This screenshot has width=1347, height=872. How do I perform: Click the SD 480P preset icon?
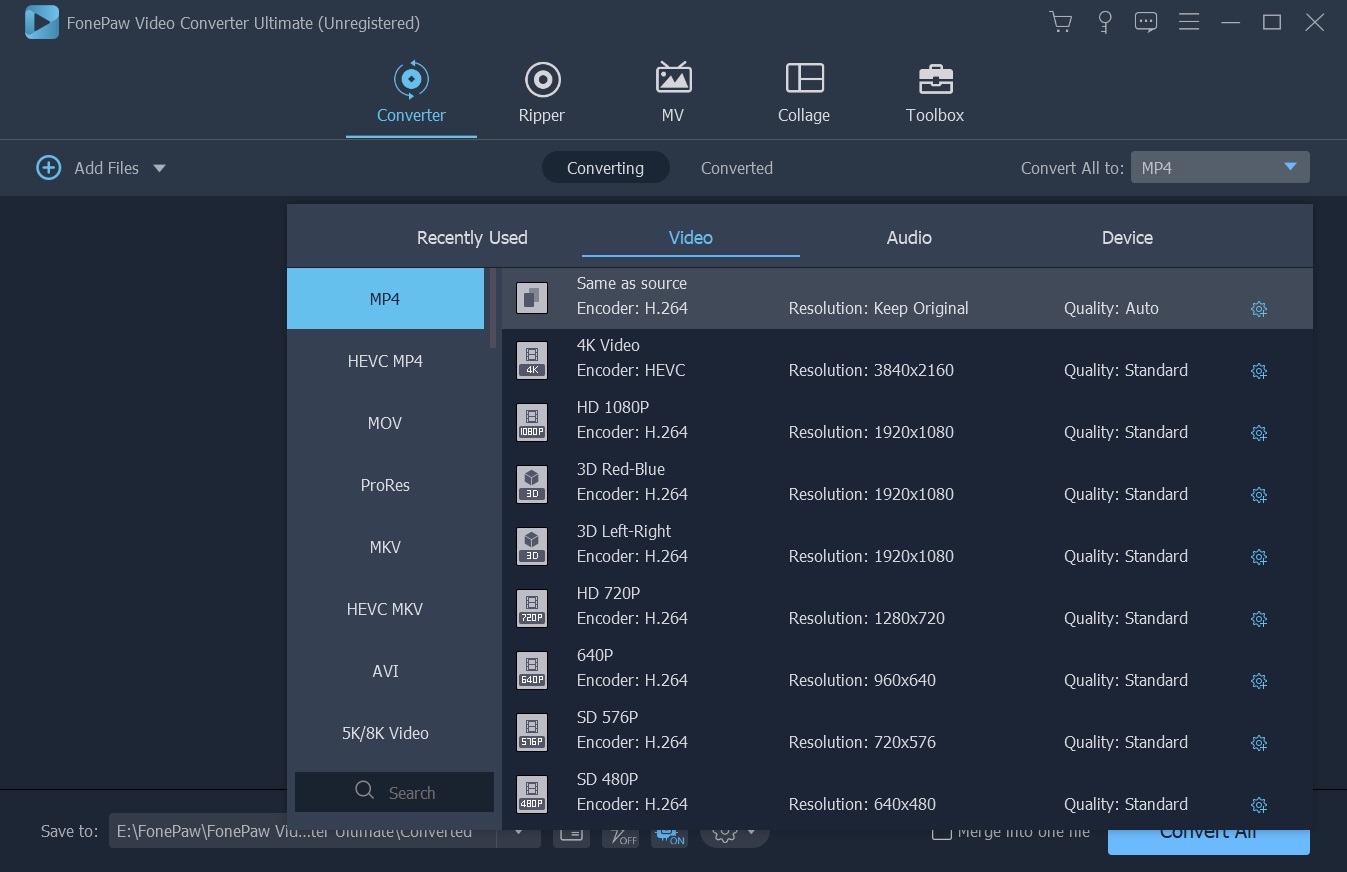[x=532, y=794]
